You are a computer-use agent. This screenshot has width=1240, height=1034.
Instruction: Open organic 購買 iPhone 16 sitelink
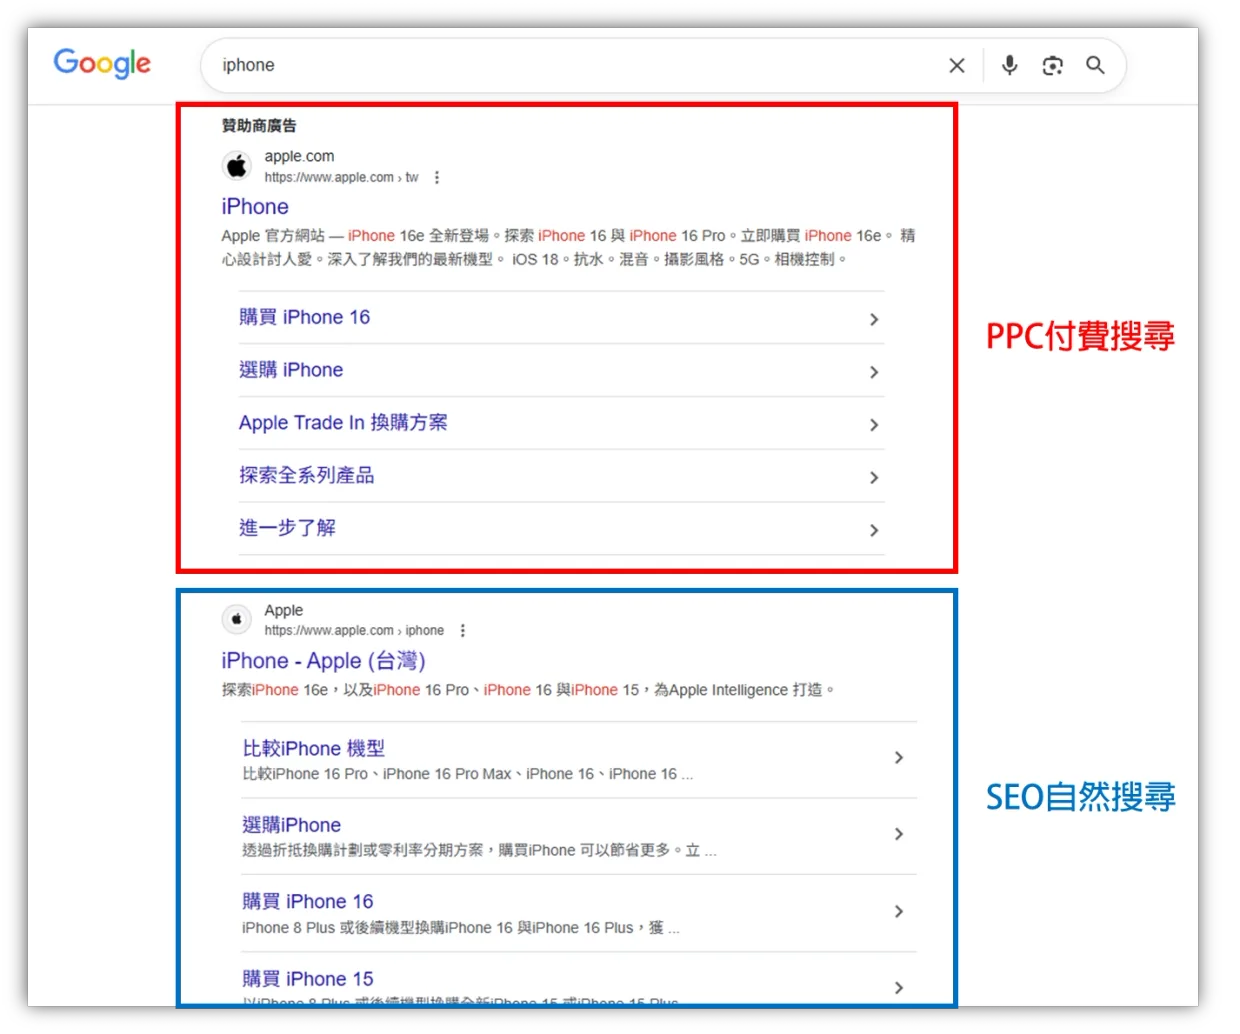pos(308,901)
